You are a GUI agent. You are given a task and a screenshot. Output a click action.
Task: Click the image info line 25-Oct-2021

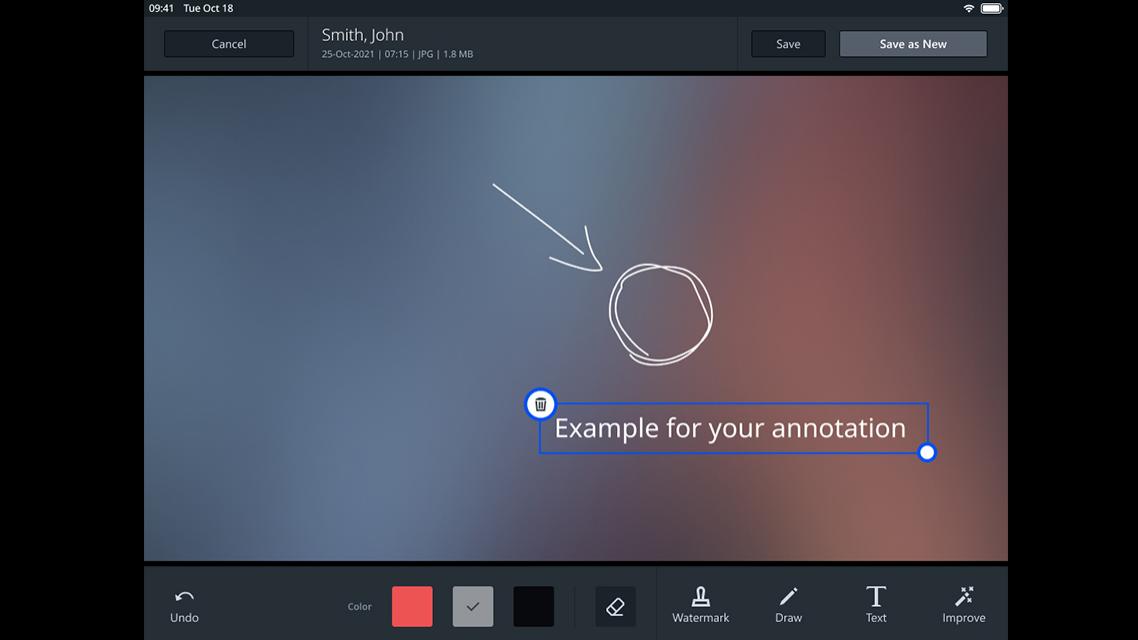click(x=397, y=54)
